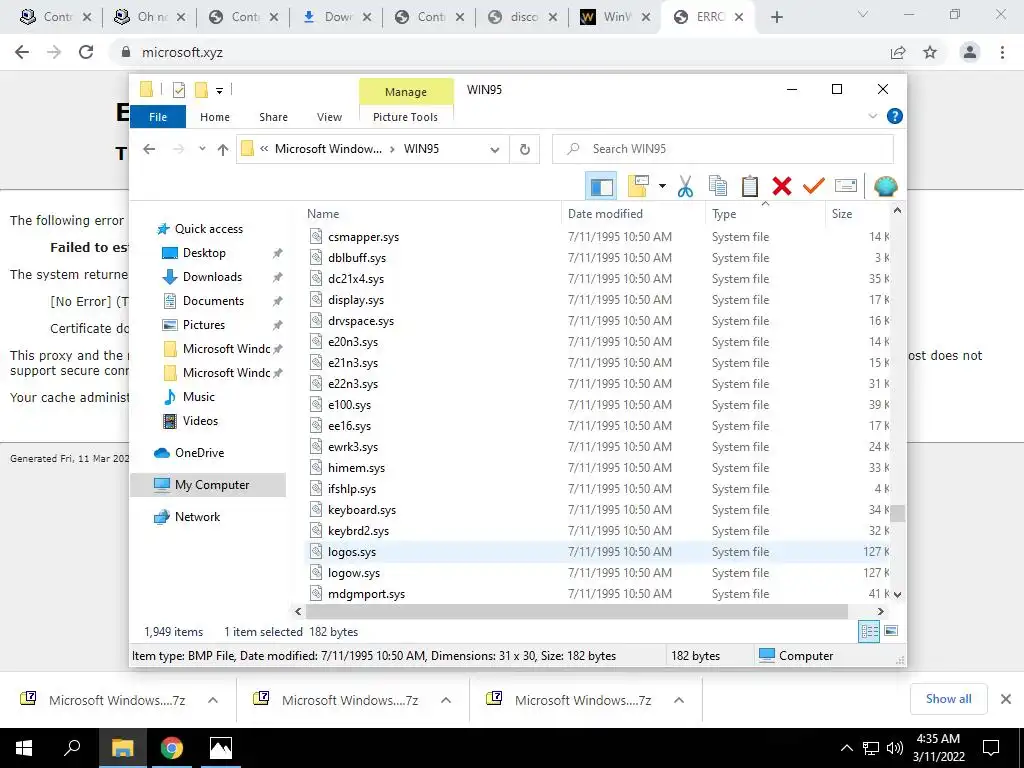Expand the hidden breadcrumb path chevrons

(x=264, y=149)
